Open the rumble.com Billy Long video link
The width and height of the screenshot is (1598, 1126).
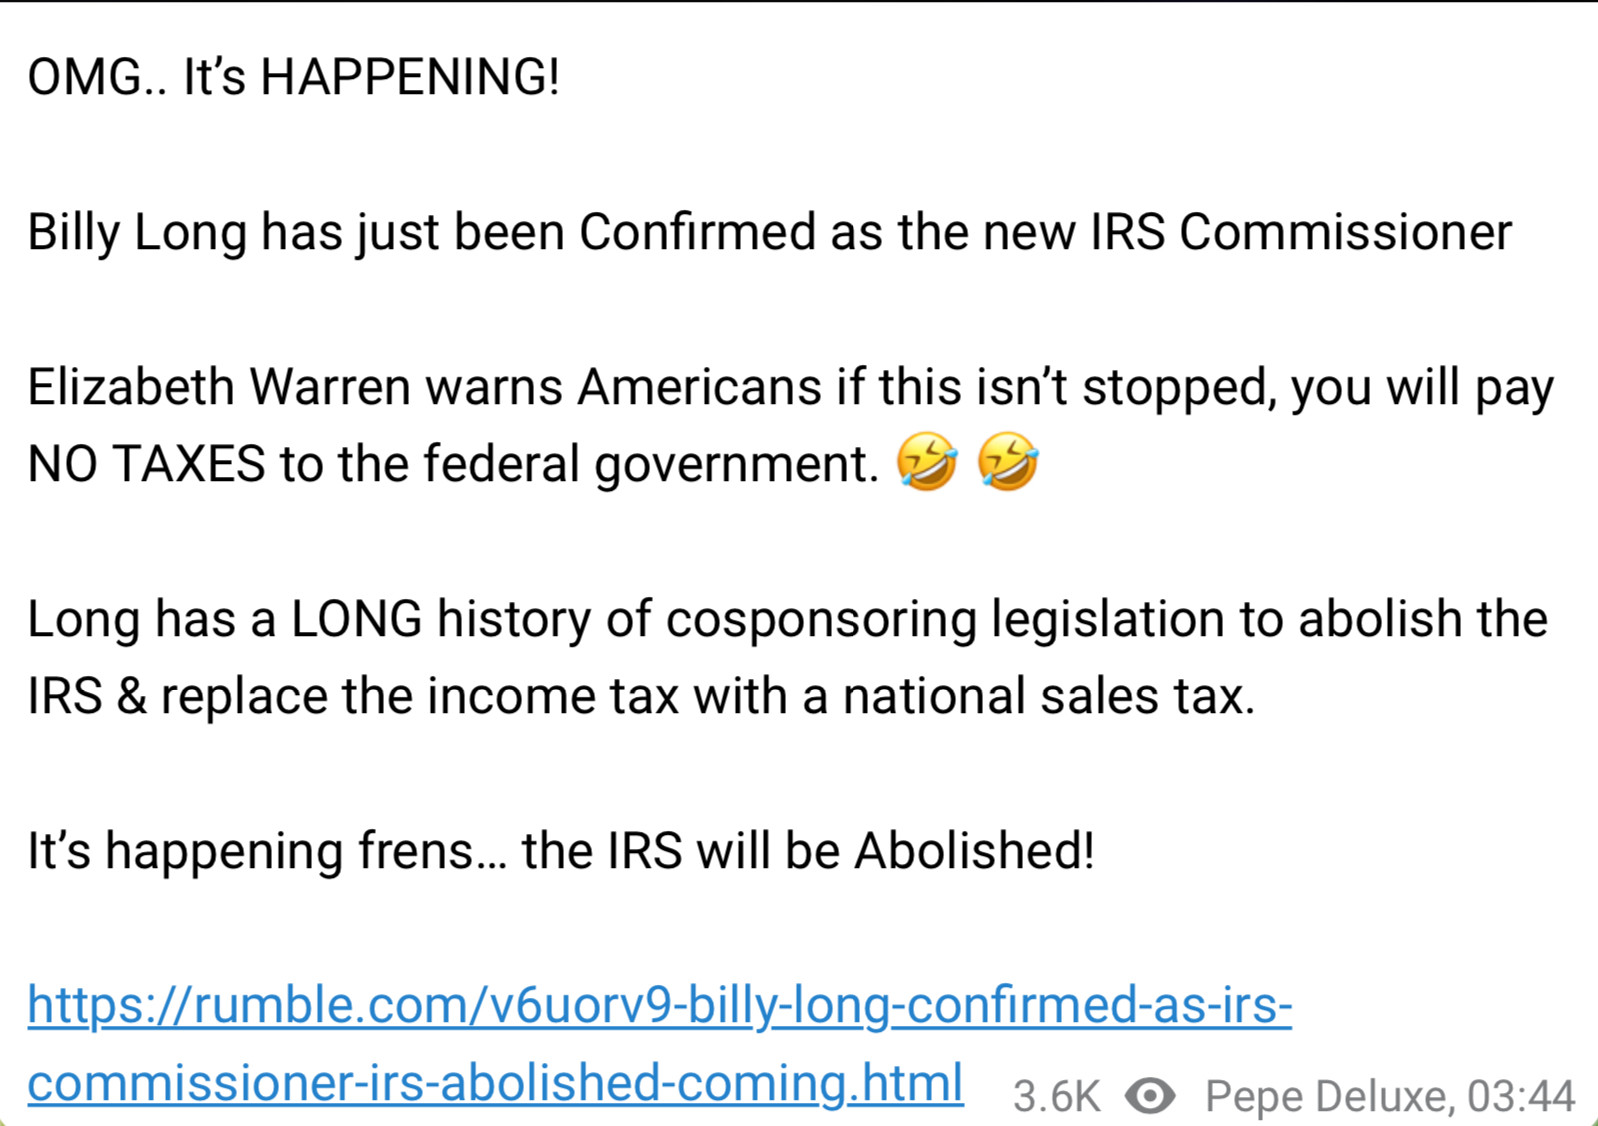point(659,1005)
